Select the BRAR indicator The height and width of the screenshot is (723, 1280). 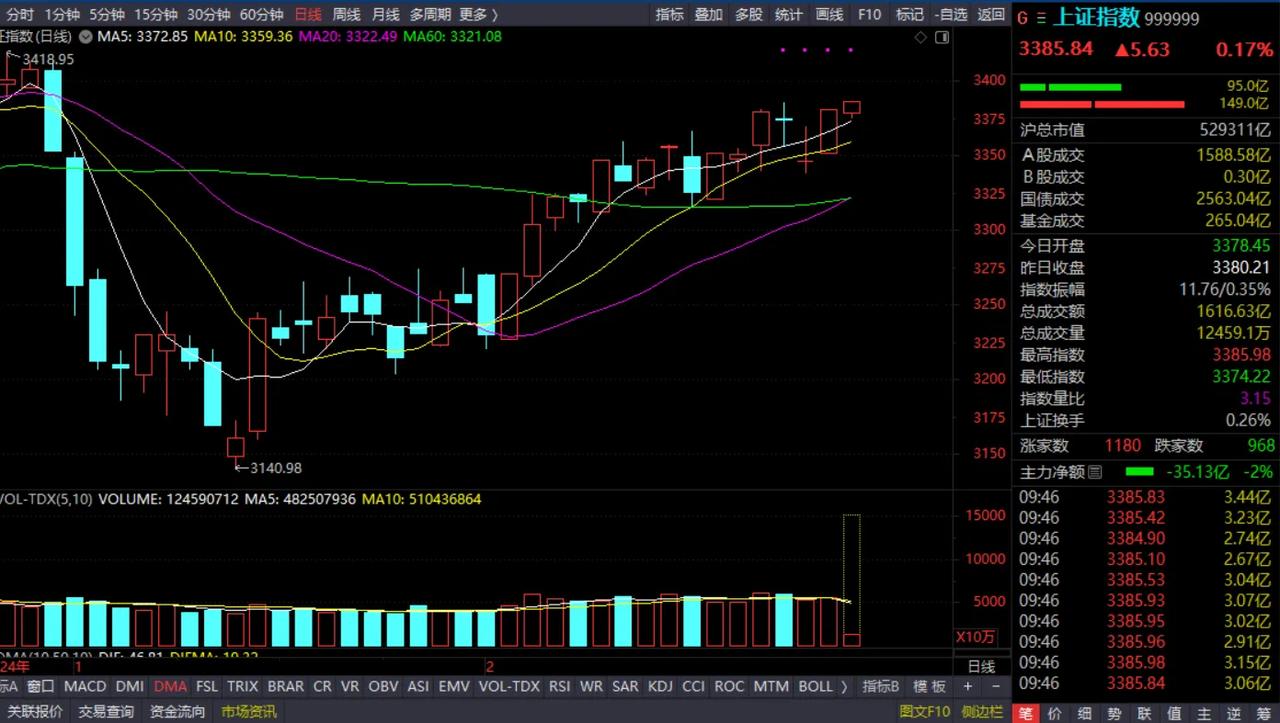click(286, 687)
